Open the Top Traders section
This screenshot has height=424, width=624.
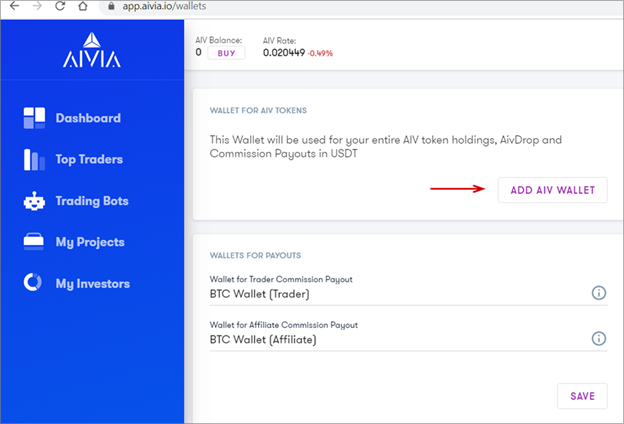[73, 160]
